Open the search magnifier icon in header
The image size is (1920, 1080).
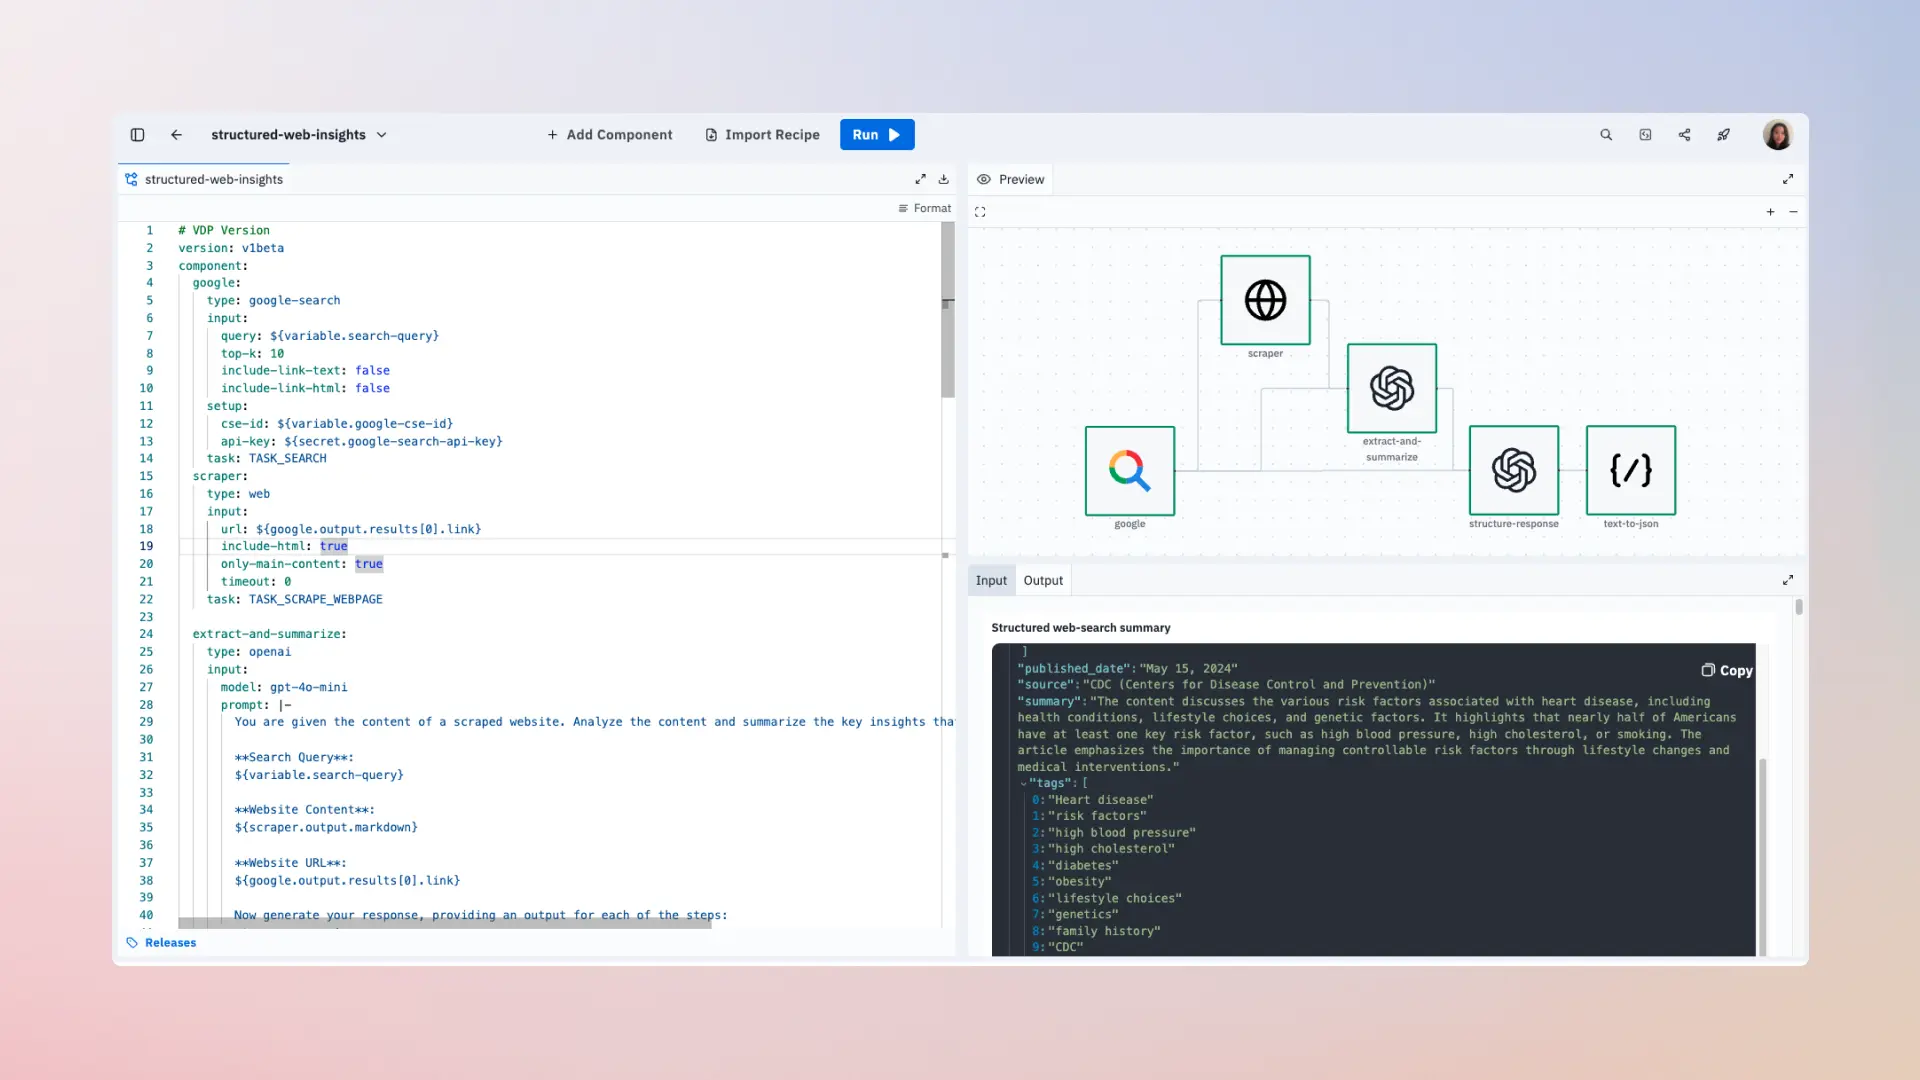1606,135
